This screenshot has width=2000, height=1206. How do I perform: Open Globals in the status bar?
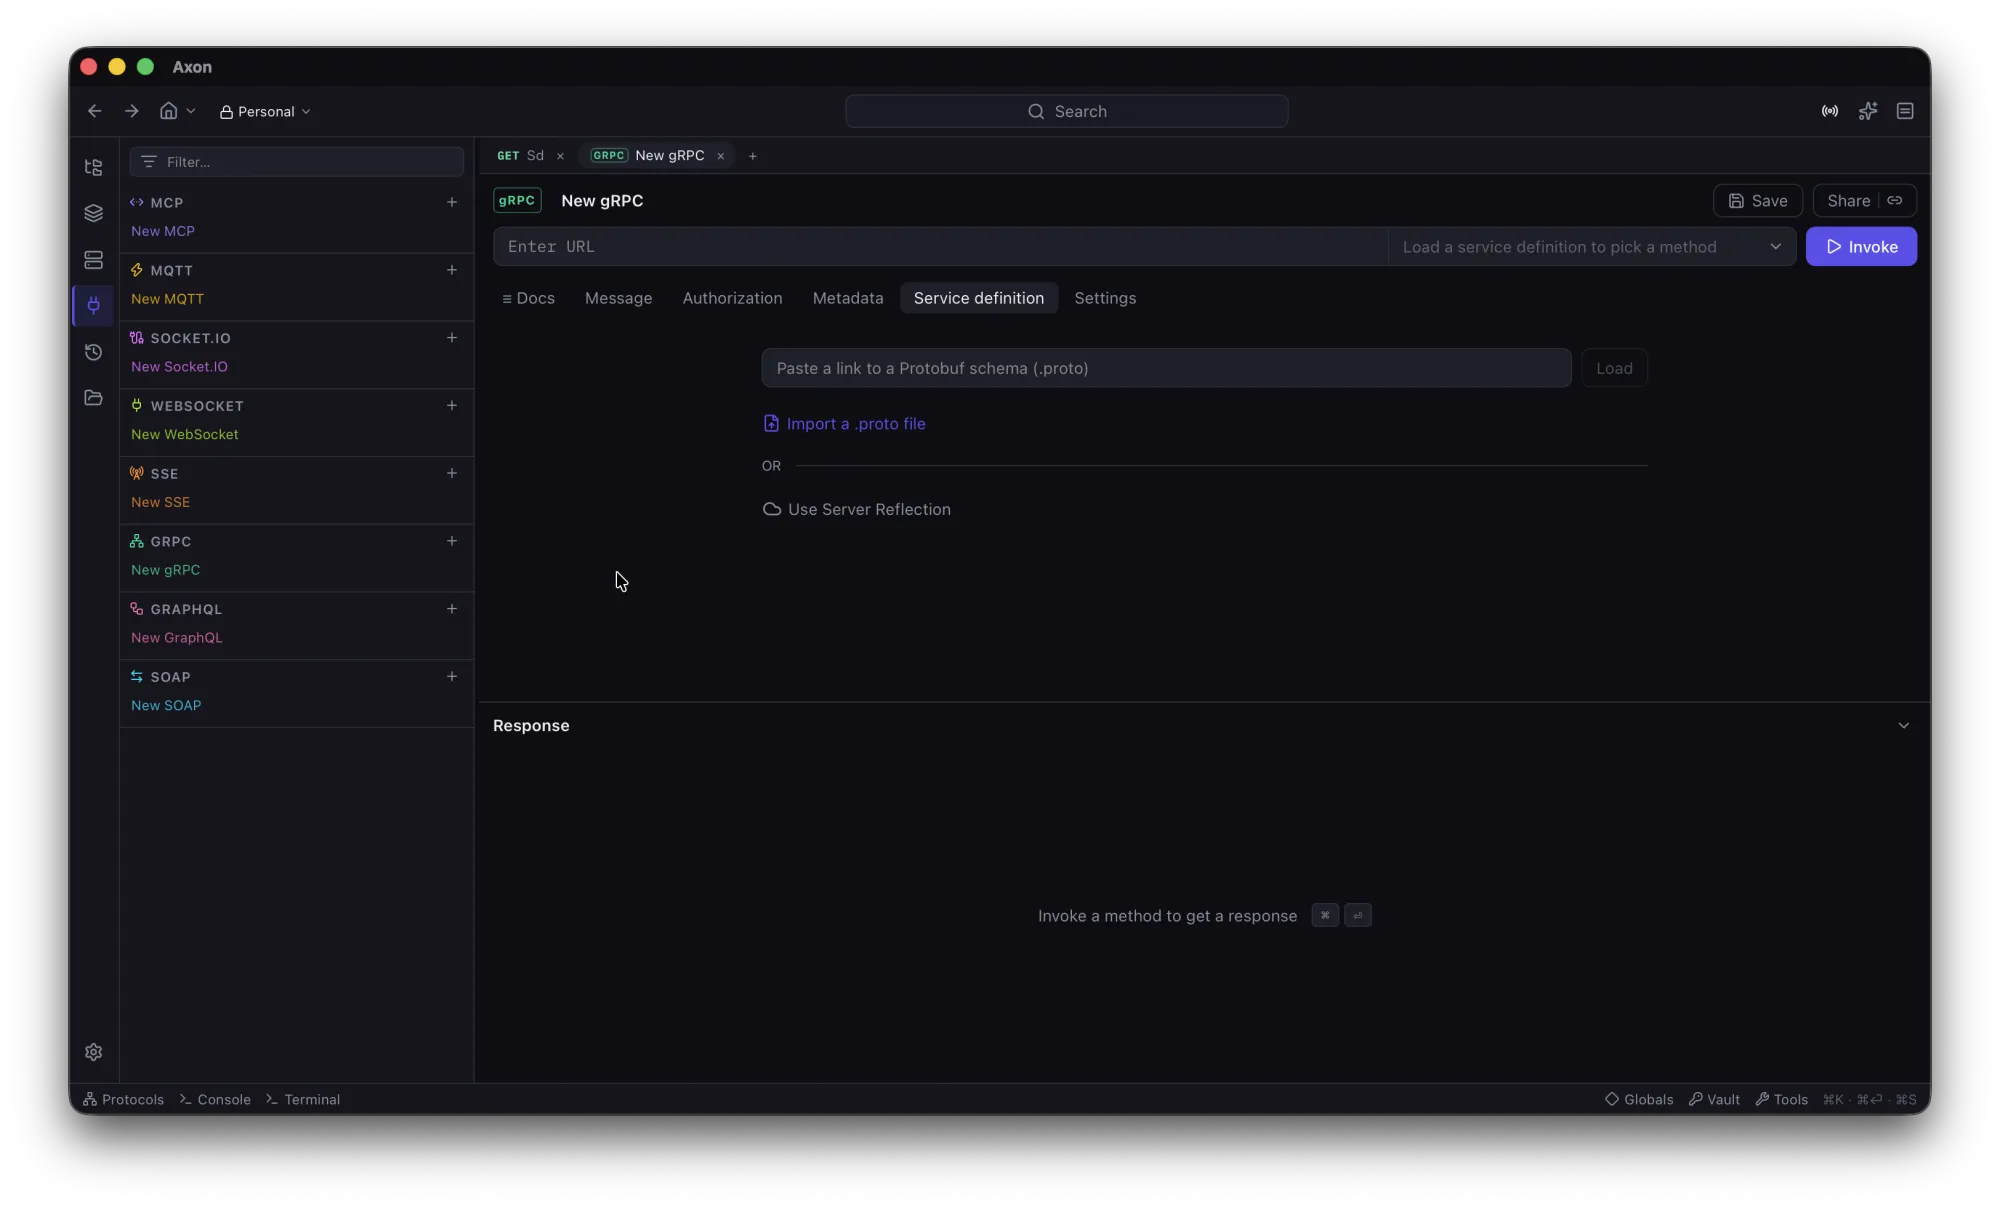(x=1639, y=1099)
